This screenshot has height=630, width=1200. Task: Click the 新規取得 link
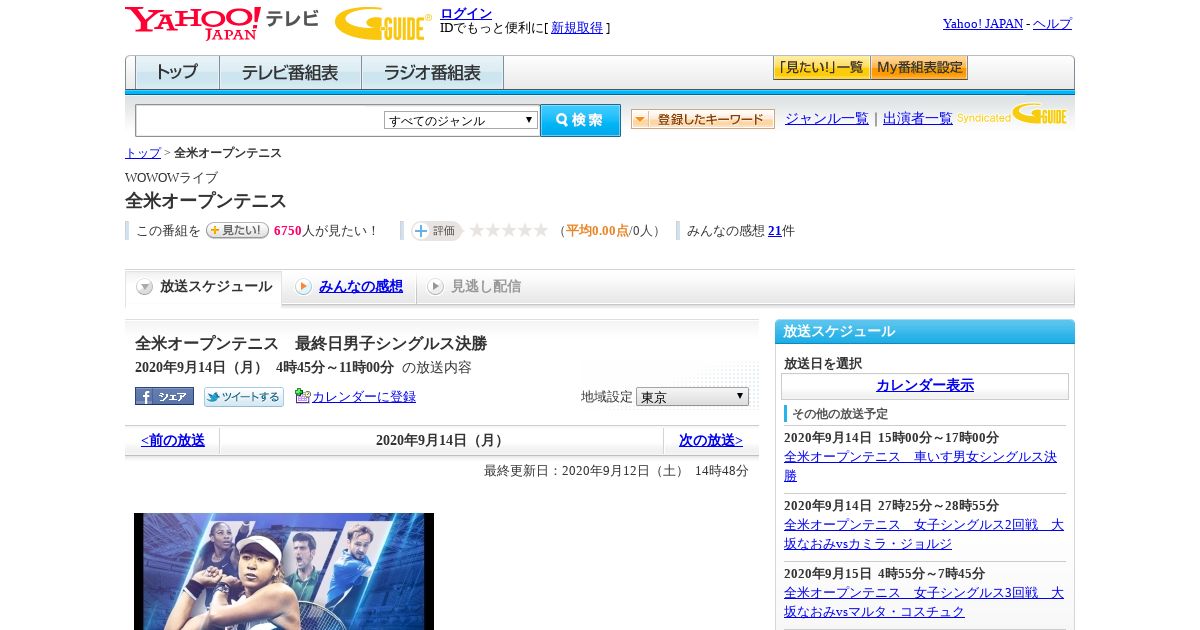tap(577, 28)
